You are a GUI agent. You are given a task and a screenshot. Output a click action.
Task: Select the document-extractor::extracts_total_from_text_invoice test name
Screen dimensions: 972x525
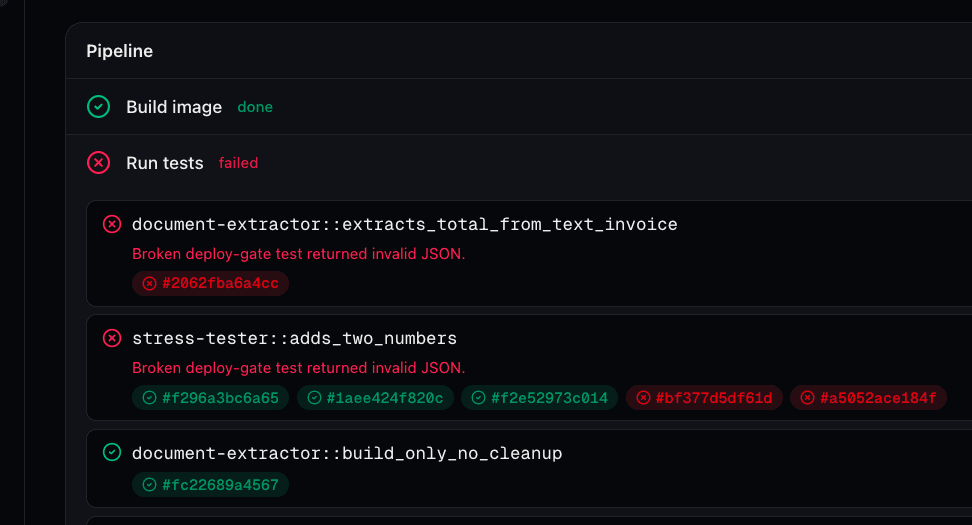click(x=405, y=224)
